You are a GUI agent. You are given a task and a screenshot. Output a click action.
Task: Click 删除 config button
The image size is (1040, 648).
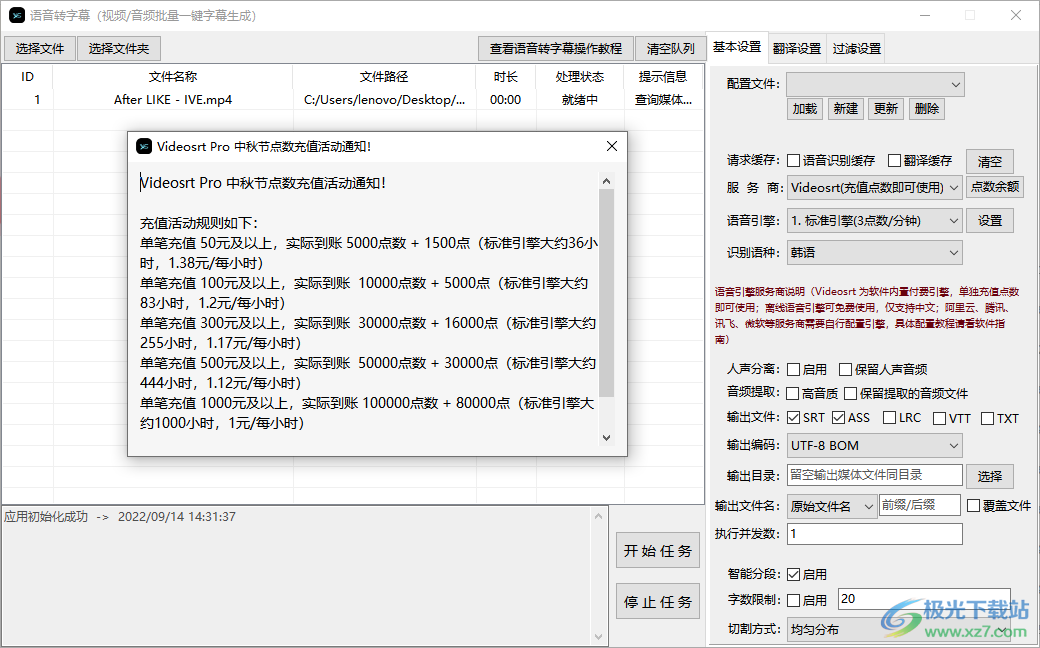tap(927, 109)
